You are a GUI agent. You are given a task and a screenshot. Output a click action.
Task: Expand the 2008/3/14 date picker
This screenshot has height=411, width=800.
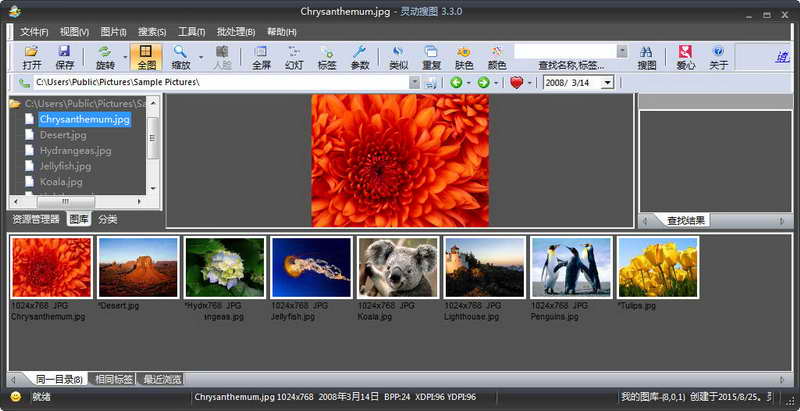pyautogui.click(x=607, y=83)
